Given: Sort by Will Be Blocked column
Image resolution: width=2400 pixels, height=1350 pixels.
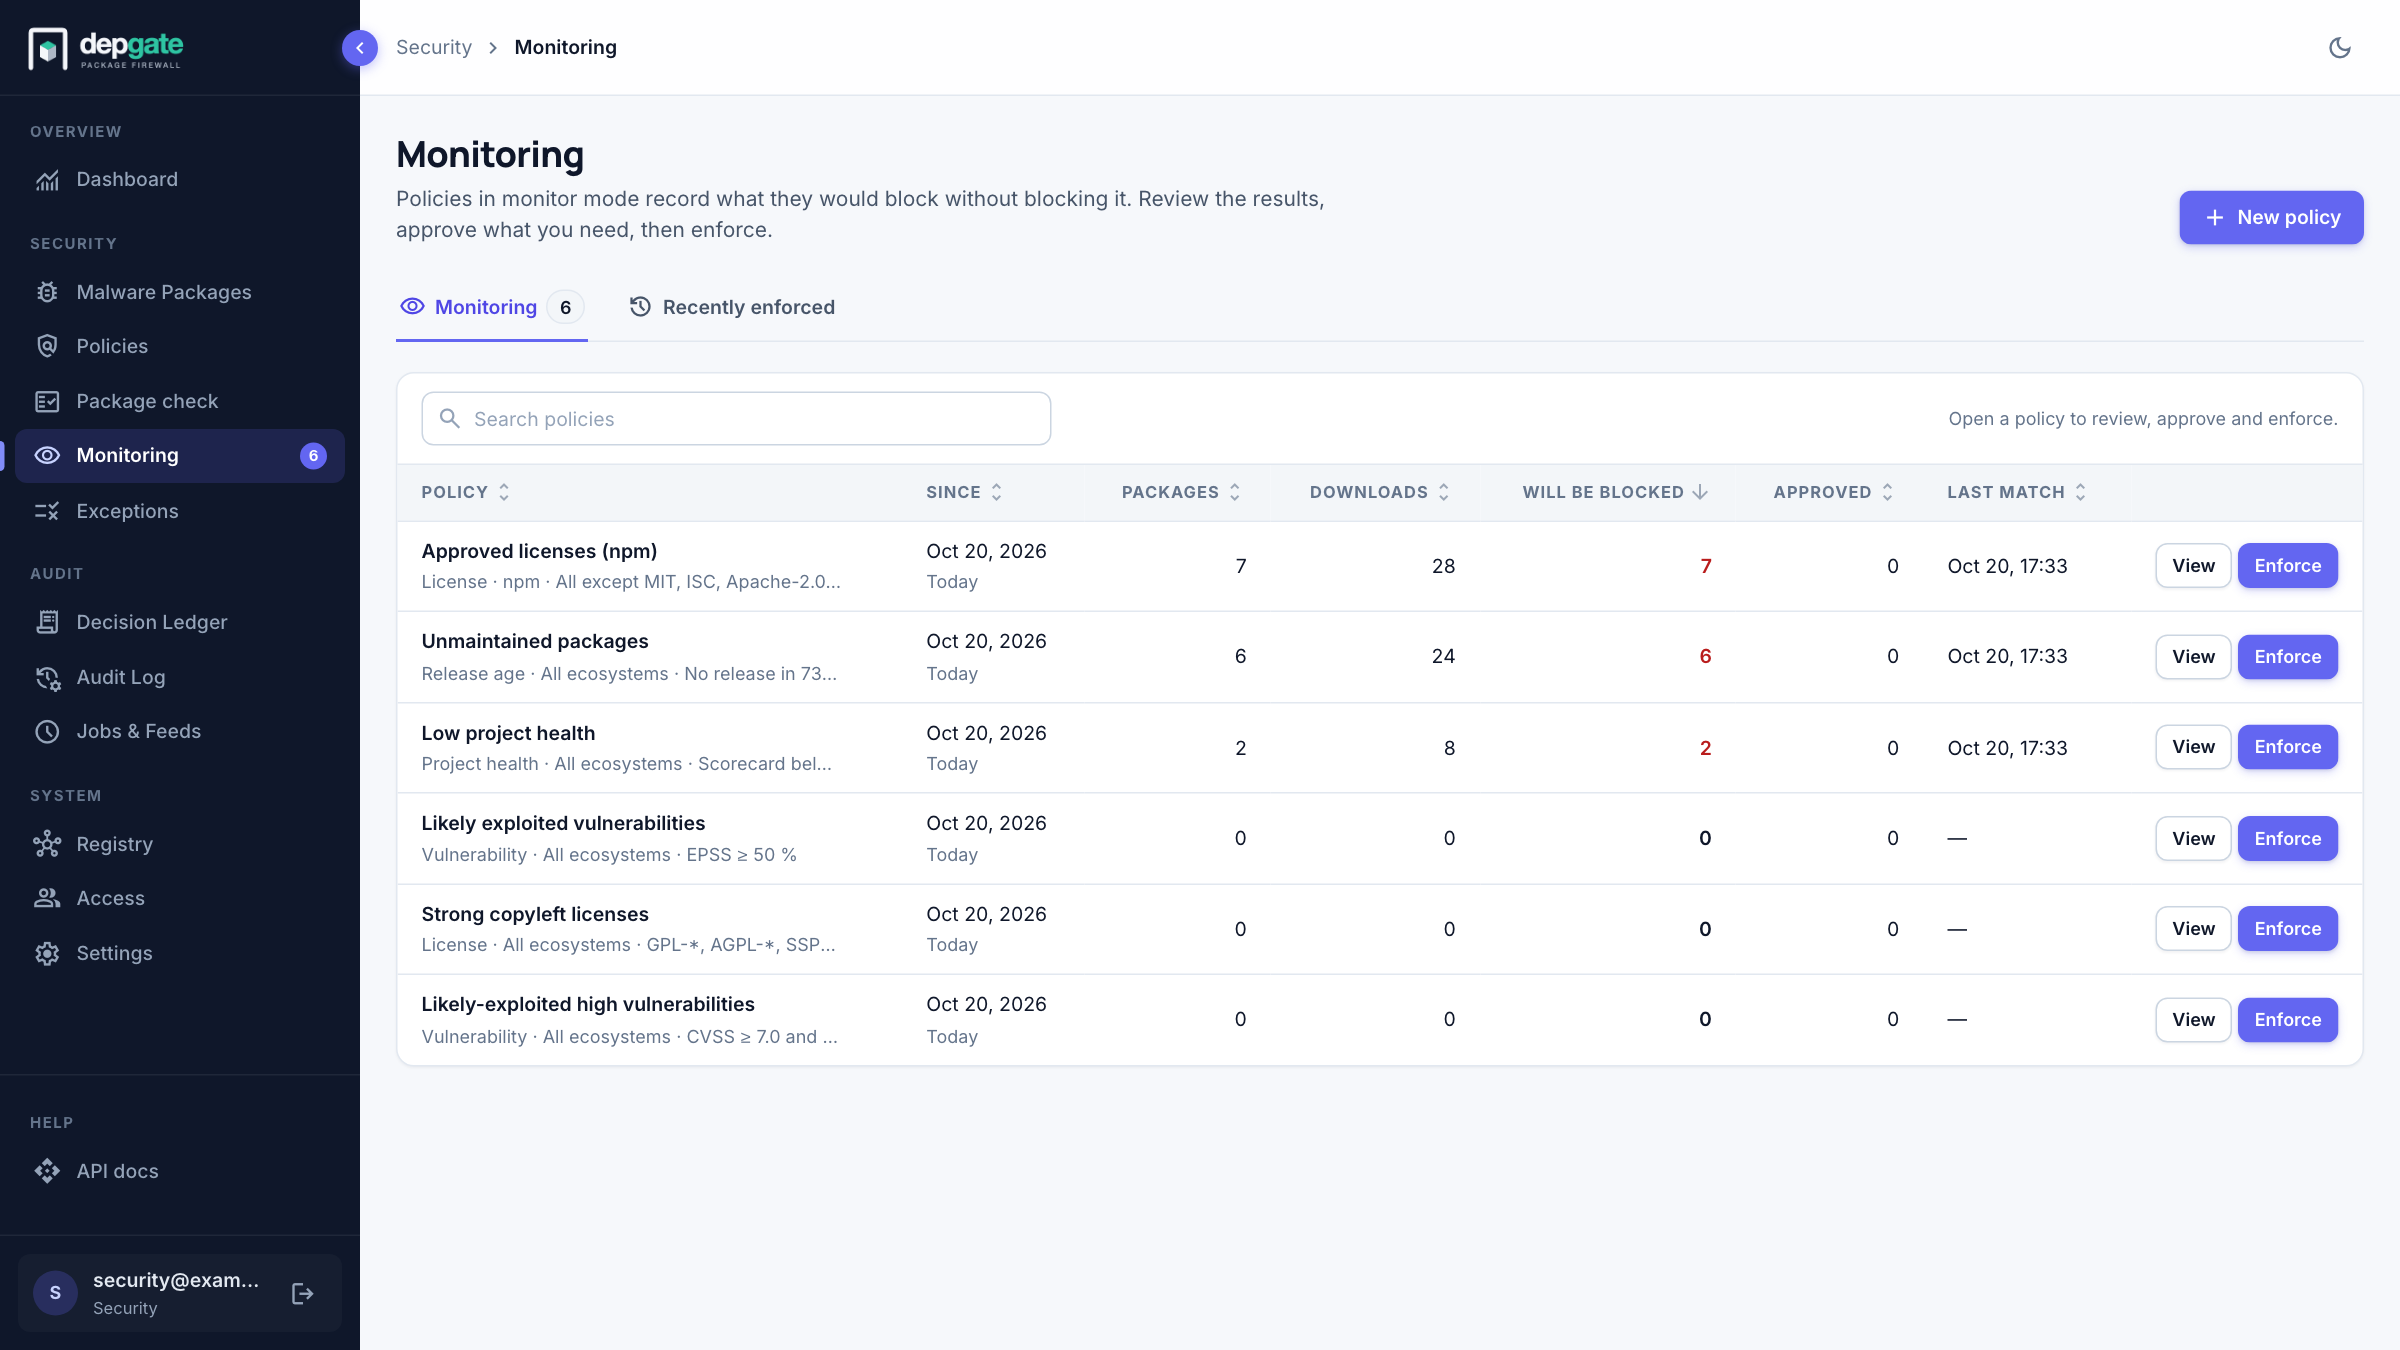Looking at the screenshot, I should (x=1615, y=492).
